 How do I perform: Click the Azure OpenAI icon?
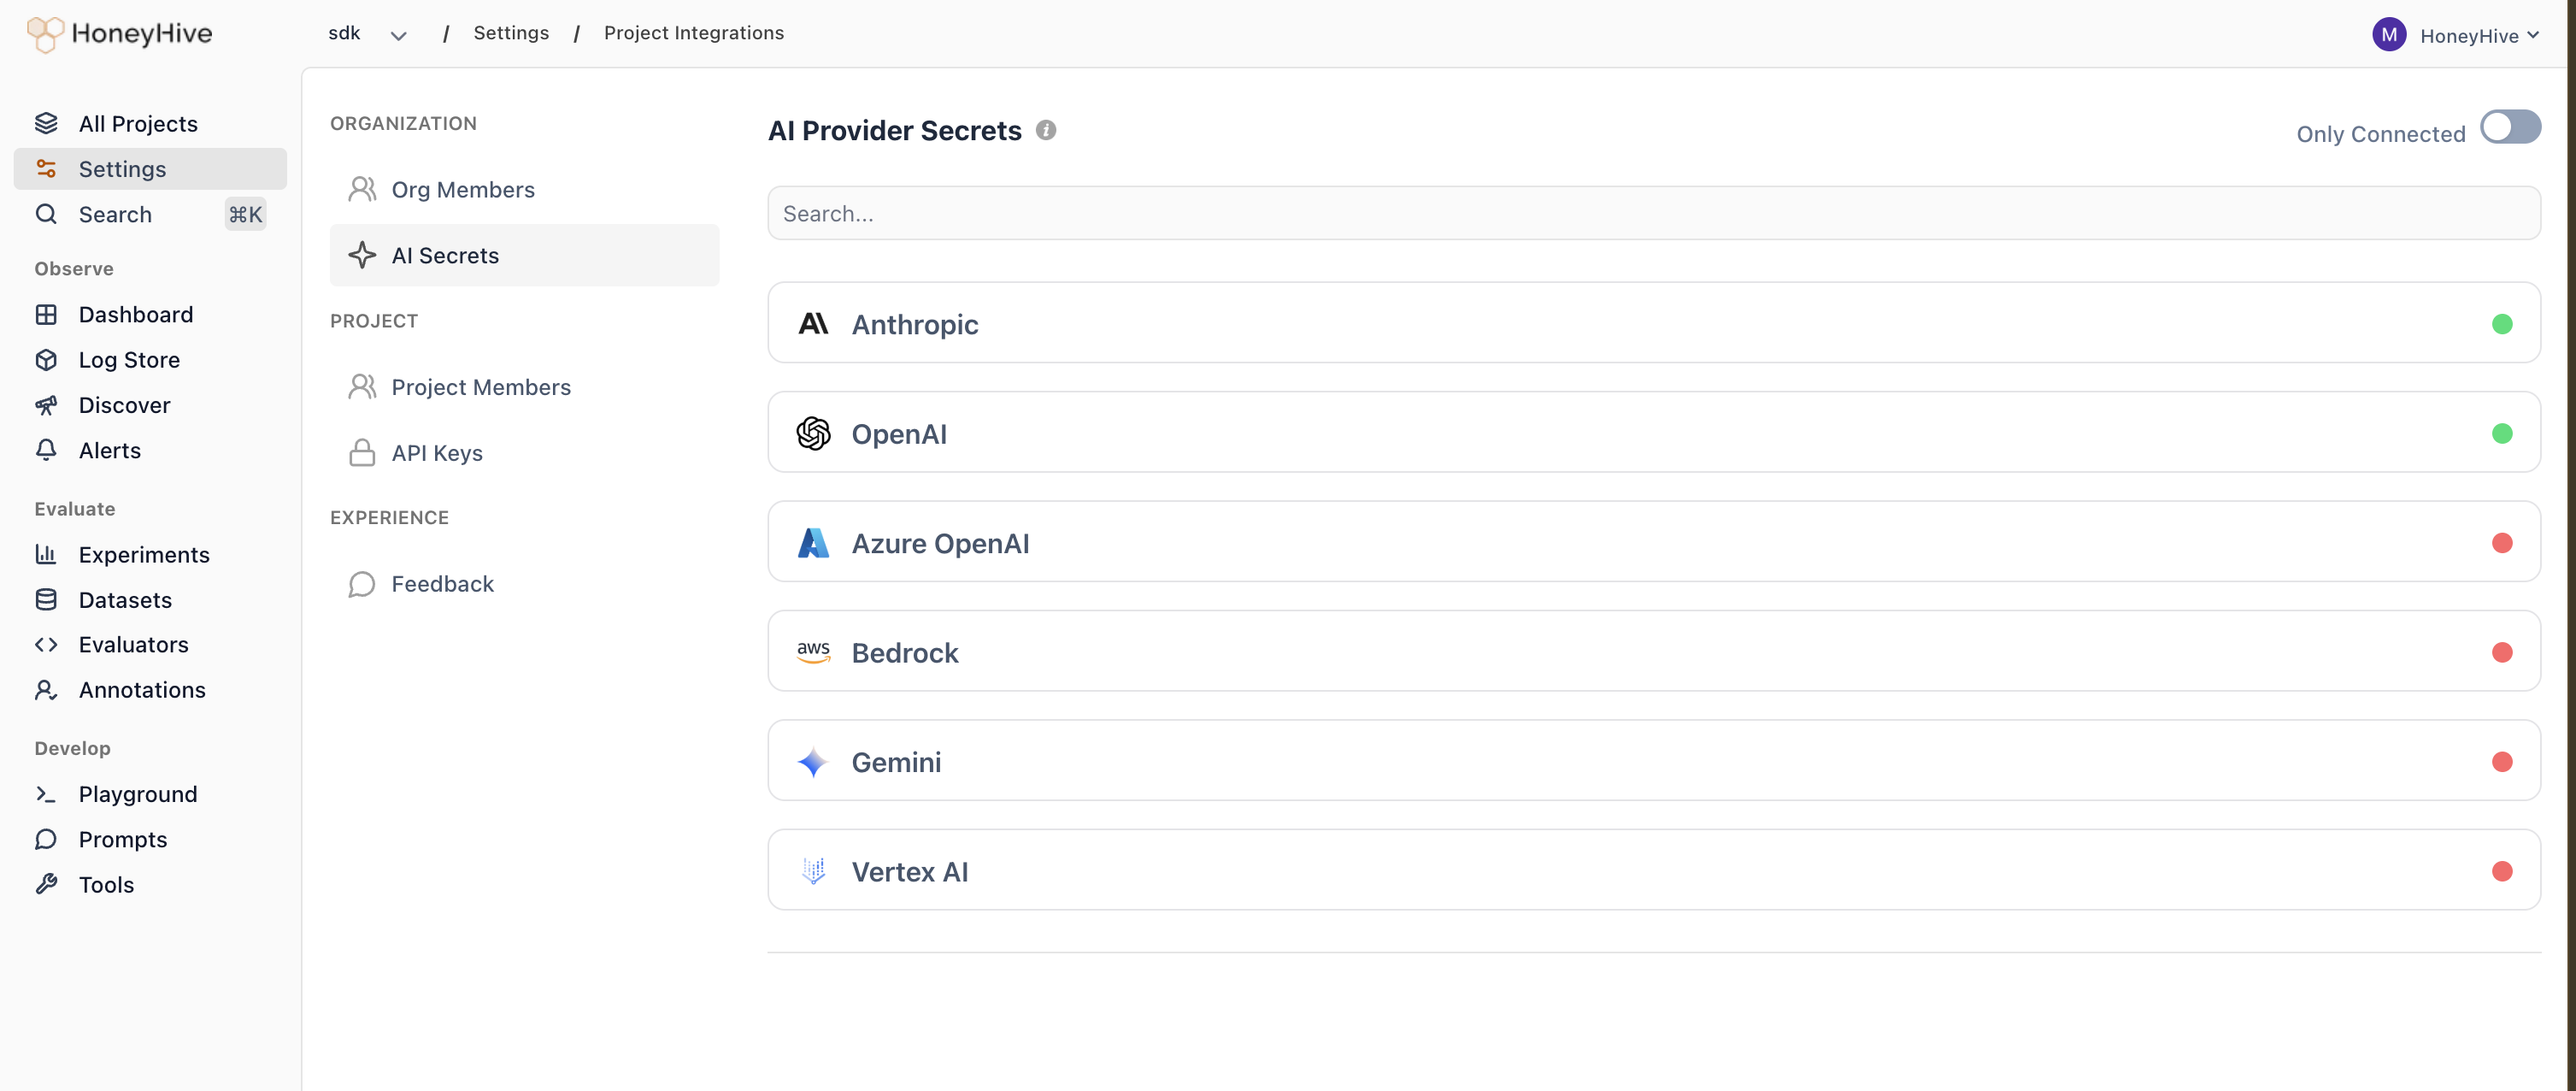point(814,542)
